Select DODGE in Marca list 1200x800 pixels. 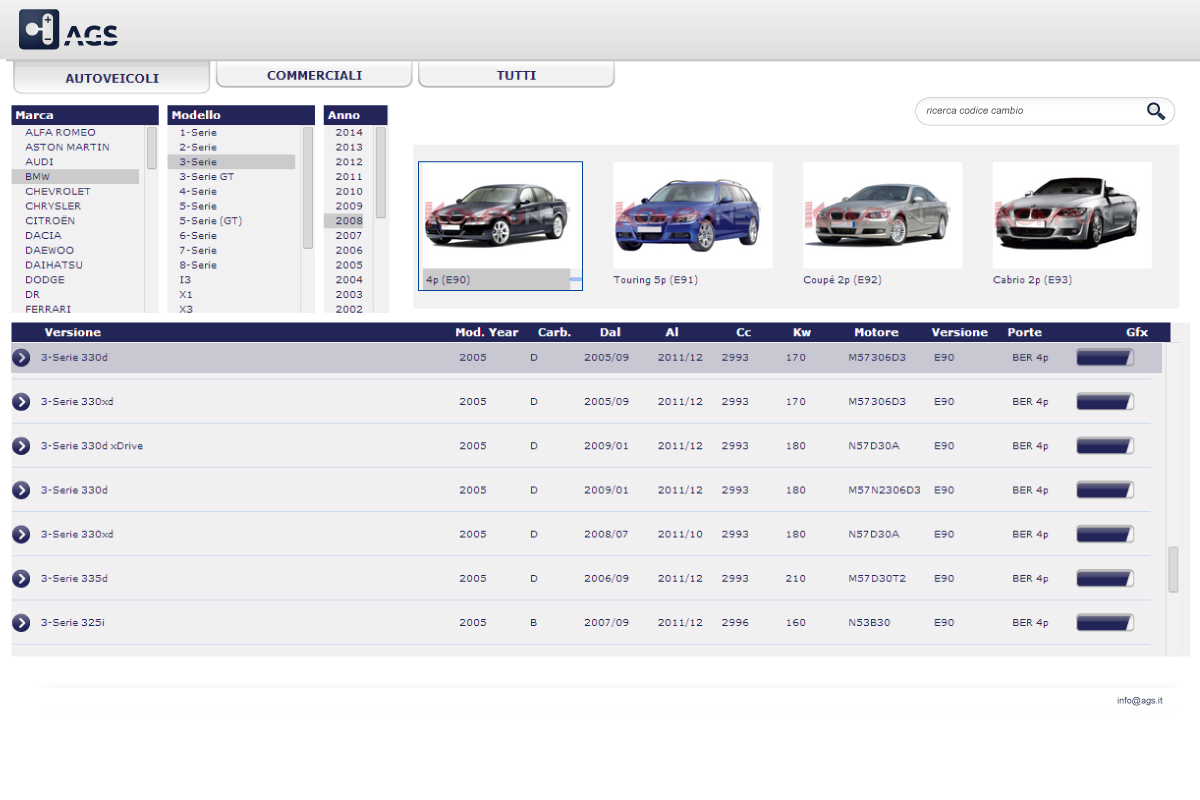coord(45,280)
